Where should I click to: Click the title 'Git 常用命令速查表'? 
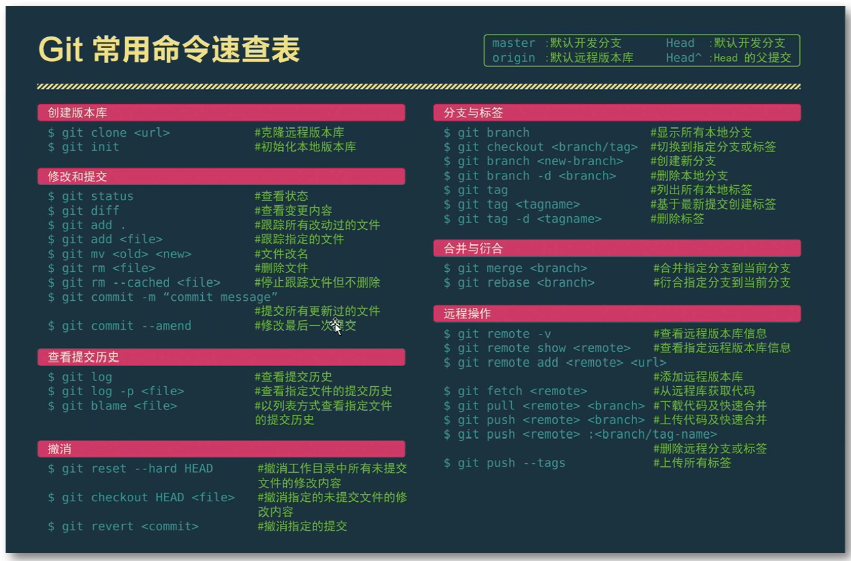click(x=169, y=49)
